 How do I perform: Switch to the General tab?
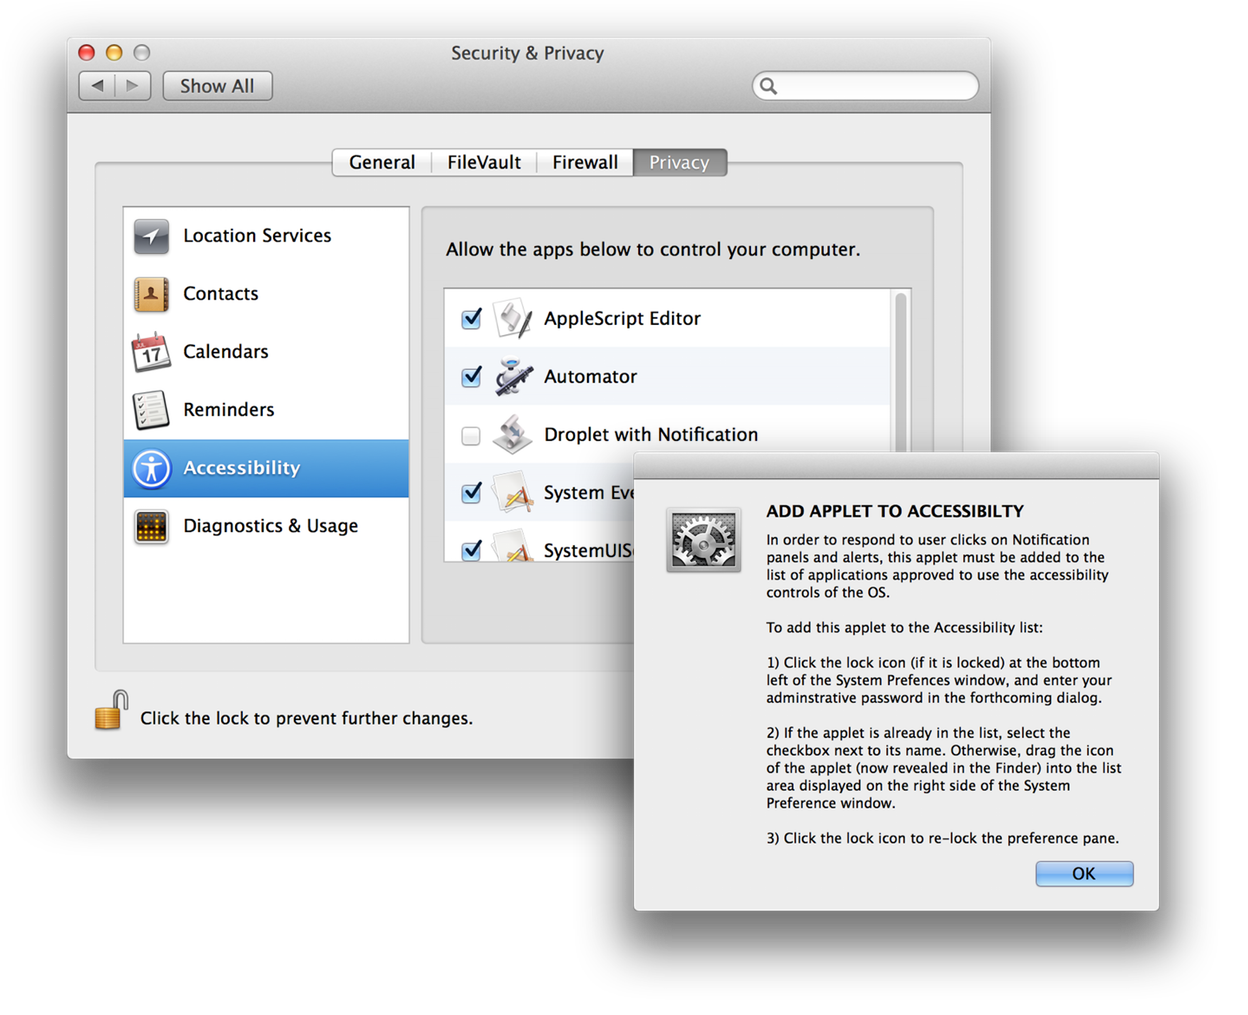(382, 162)
